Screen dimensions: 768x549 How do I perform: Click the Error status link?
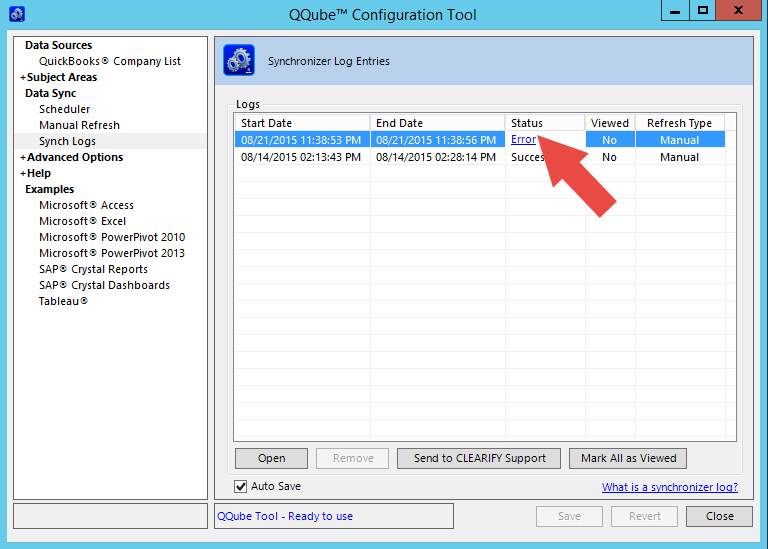tap(523, 140)
